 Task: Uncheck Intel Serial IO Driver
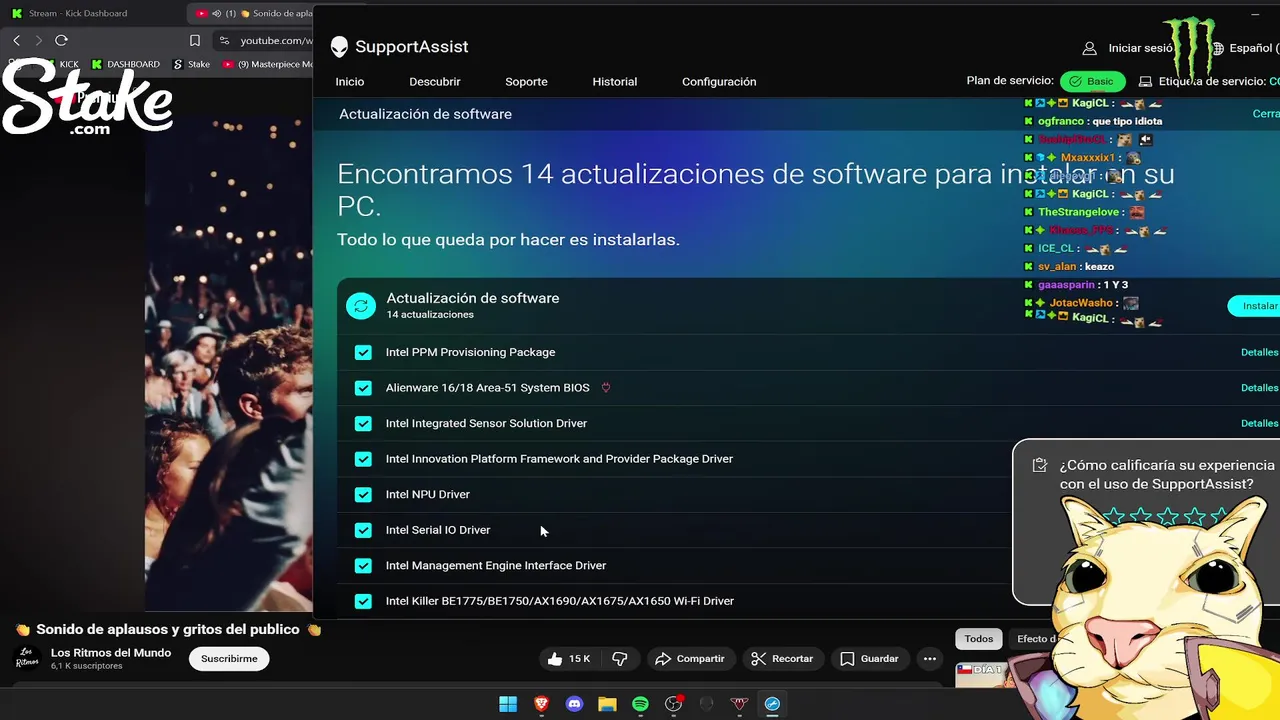(363, 530)
